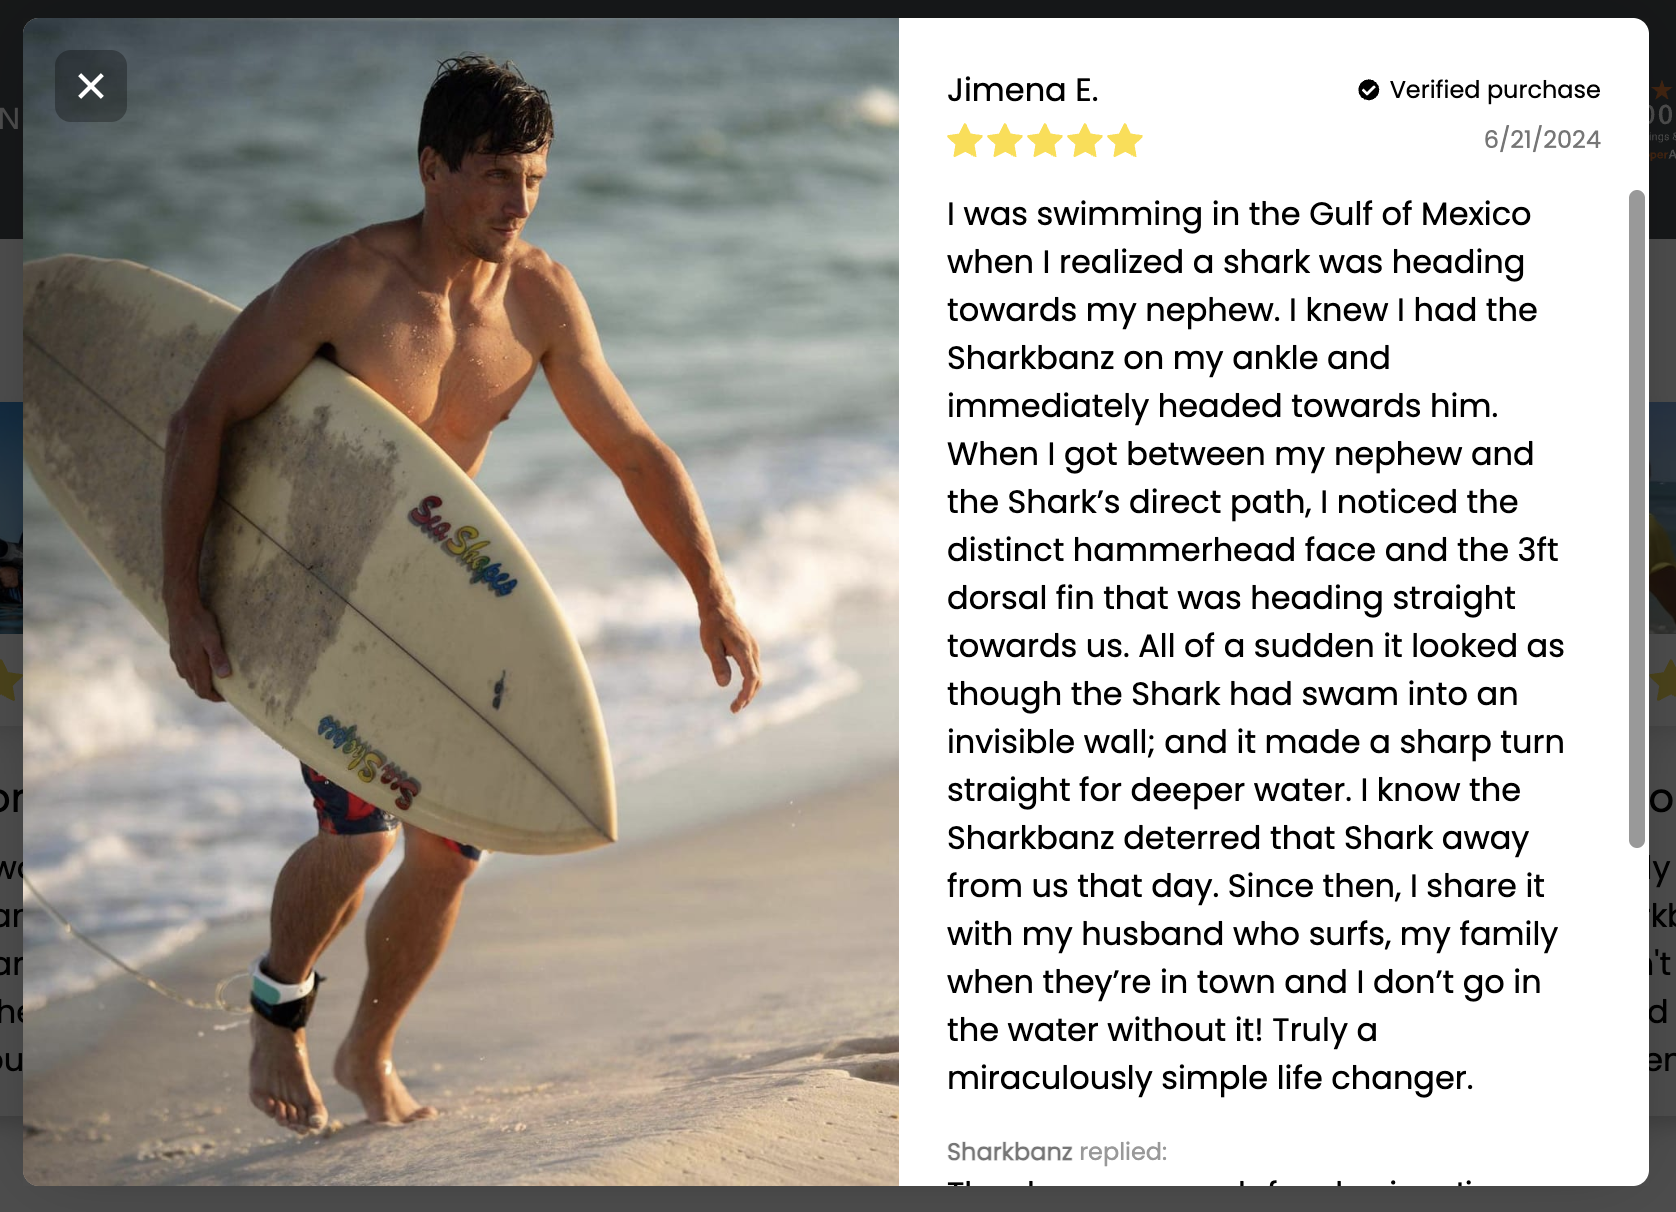The height and width of the screenshot is (1212, 1676).
Task: Click the fourth yellow rating star
Action: [1085, 141]
